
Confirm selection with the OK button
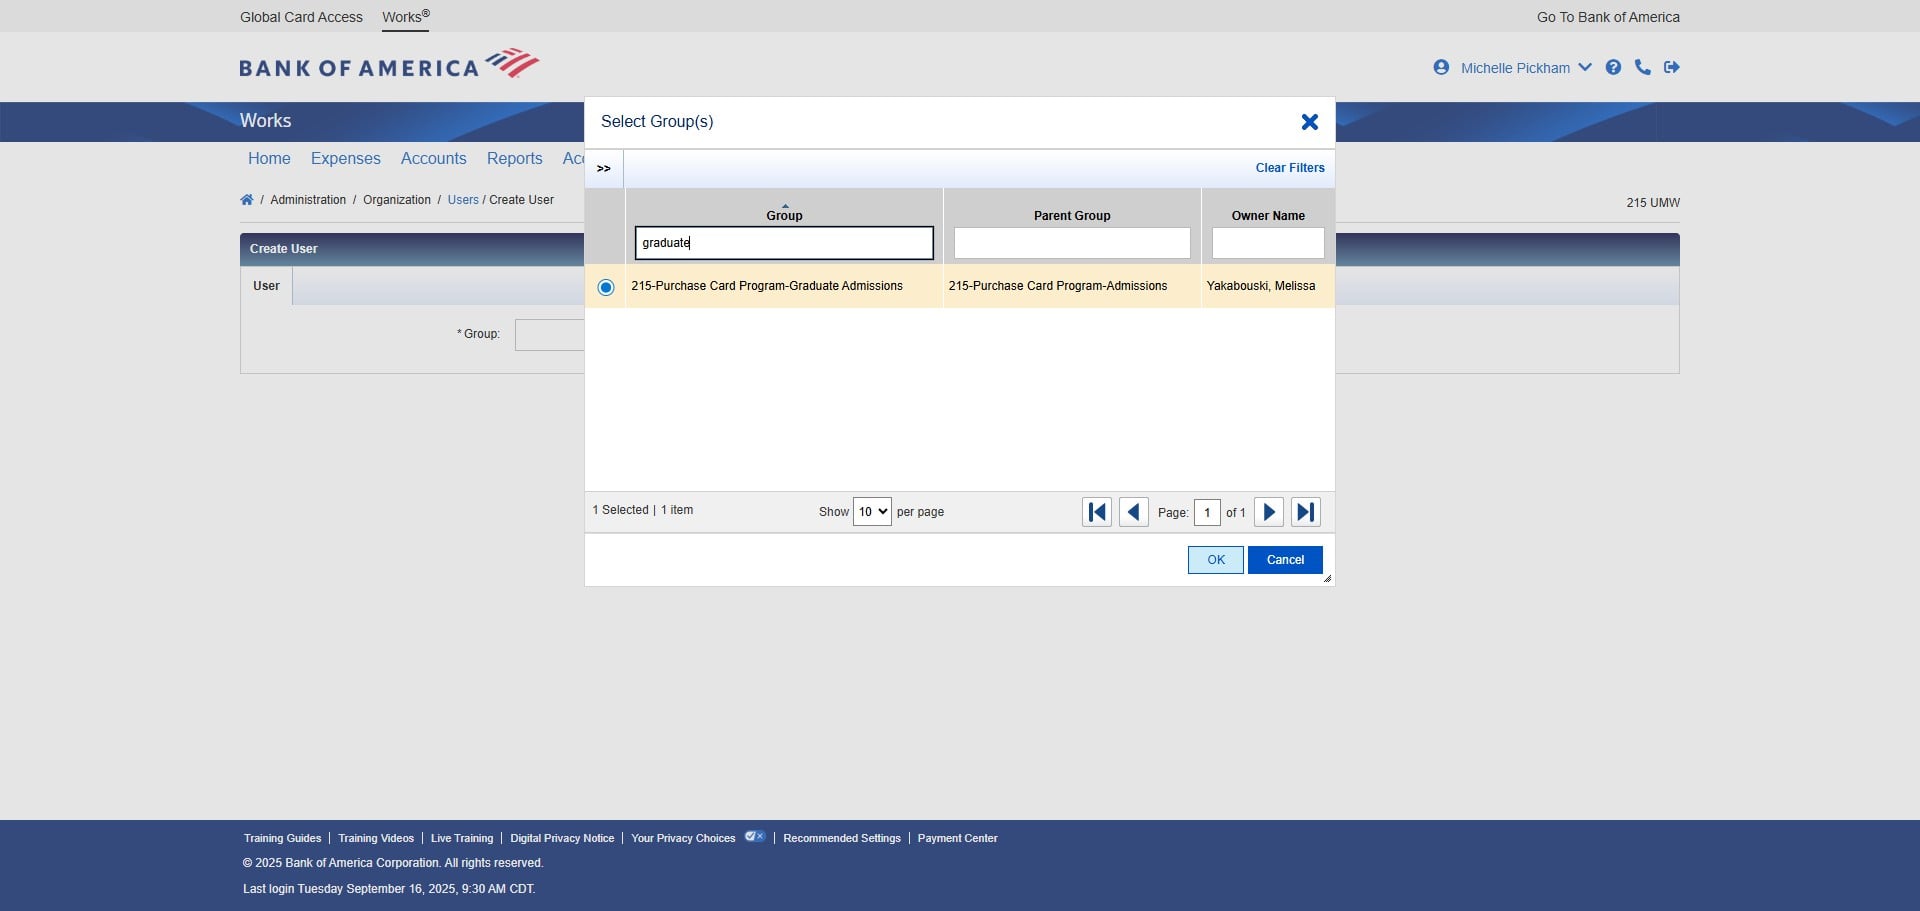click(x=1215, y=560)
